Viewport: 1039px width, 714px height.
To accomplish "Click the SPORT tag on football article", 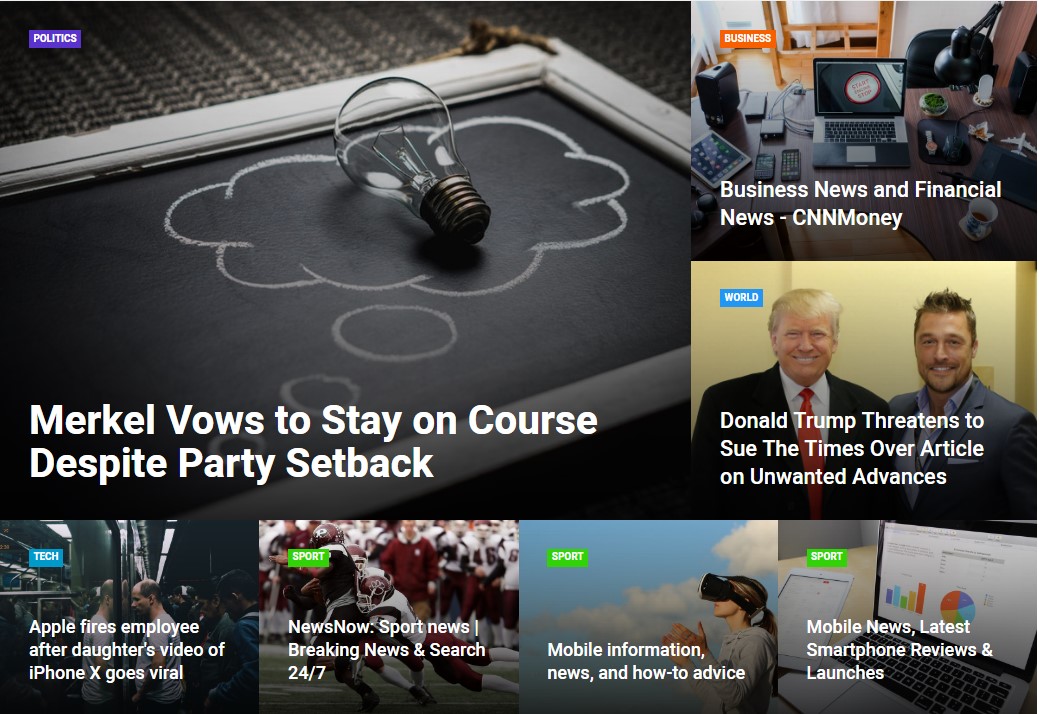I will pyautogui.click(x=308, y=556).
